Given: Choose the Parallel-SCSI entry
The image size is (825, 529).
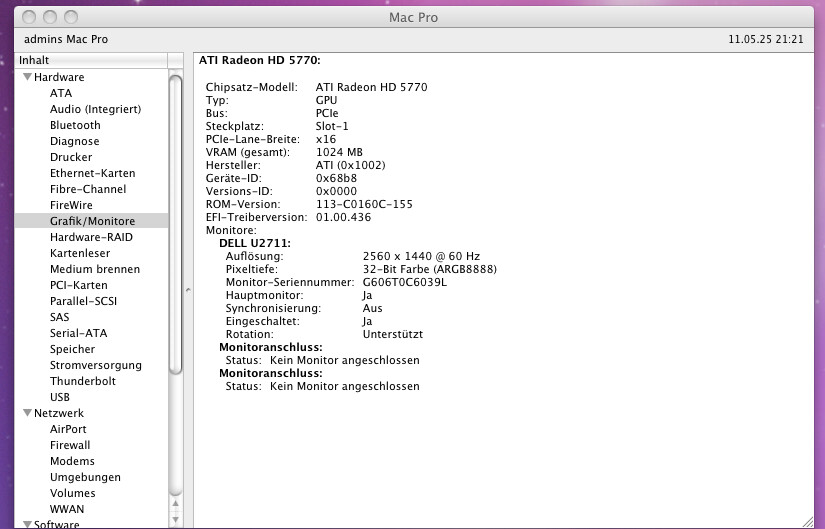Looking at the screenshot, I should click(x=84, y=301).
